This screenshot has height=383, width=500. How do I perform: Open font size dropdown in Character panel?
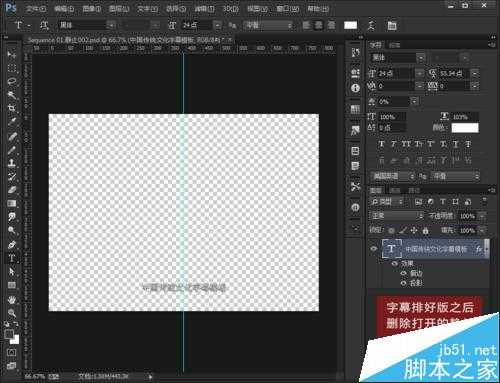click(419, 73)
